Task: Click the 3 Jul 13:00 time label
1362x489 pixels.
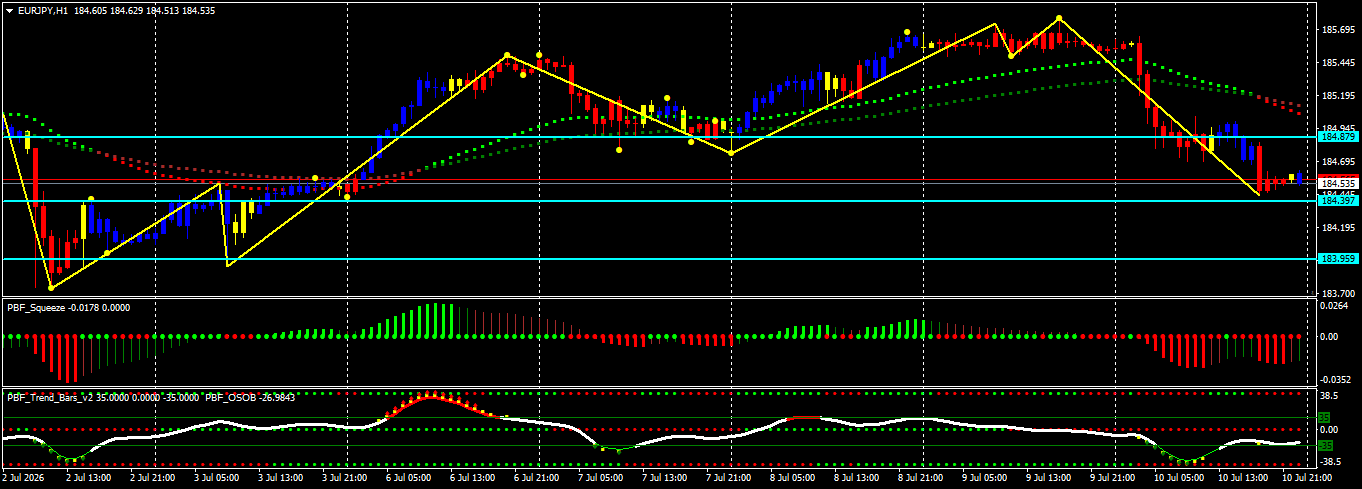Action: coord(282,479)
